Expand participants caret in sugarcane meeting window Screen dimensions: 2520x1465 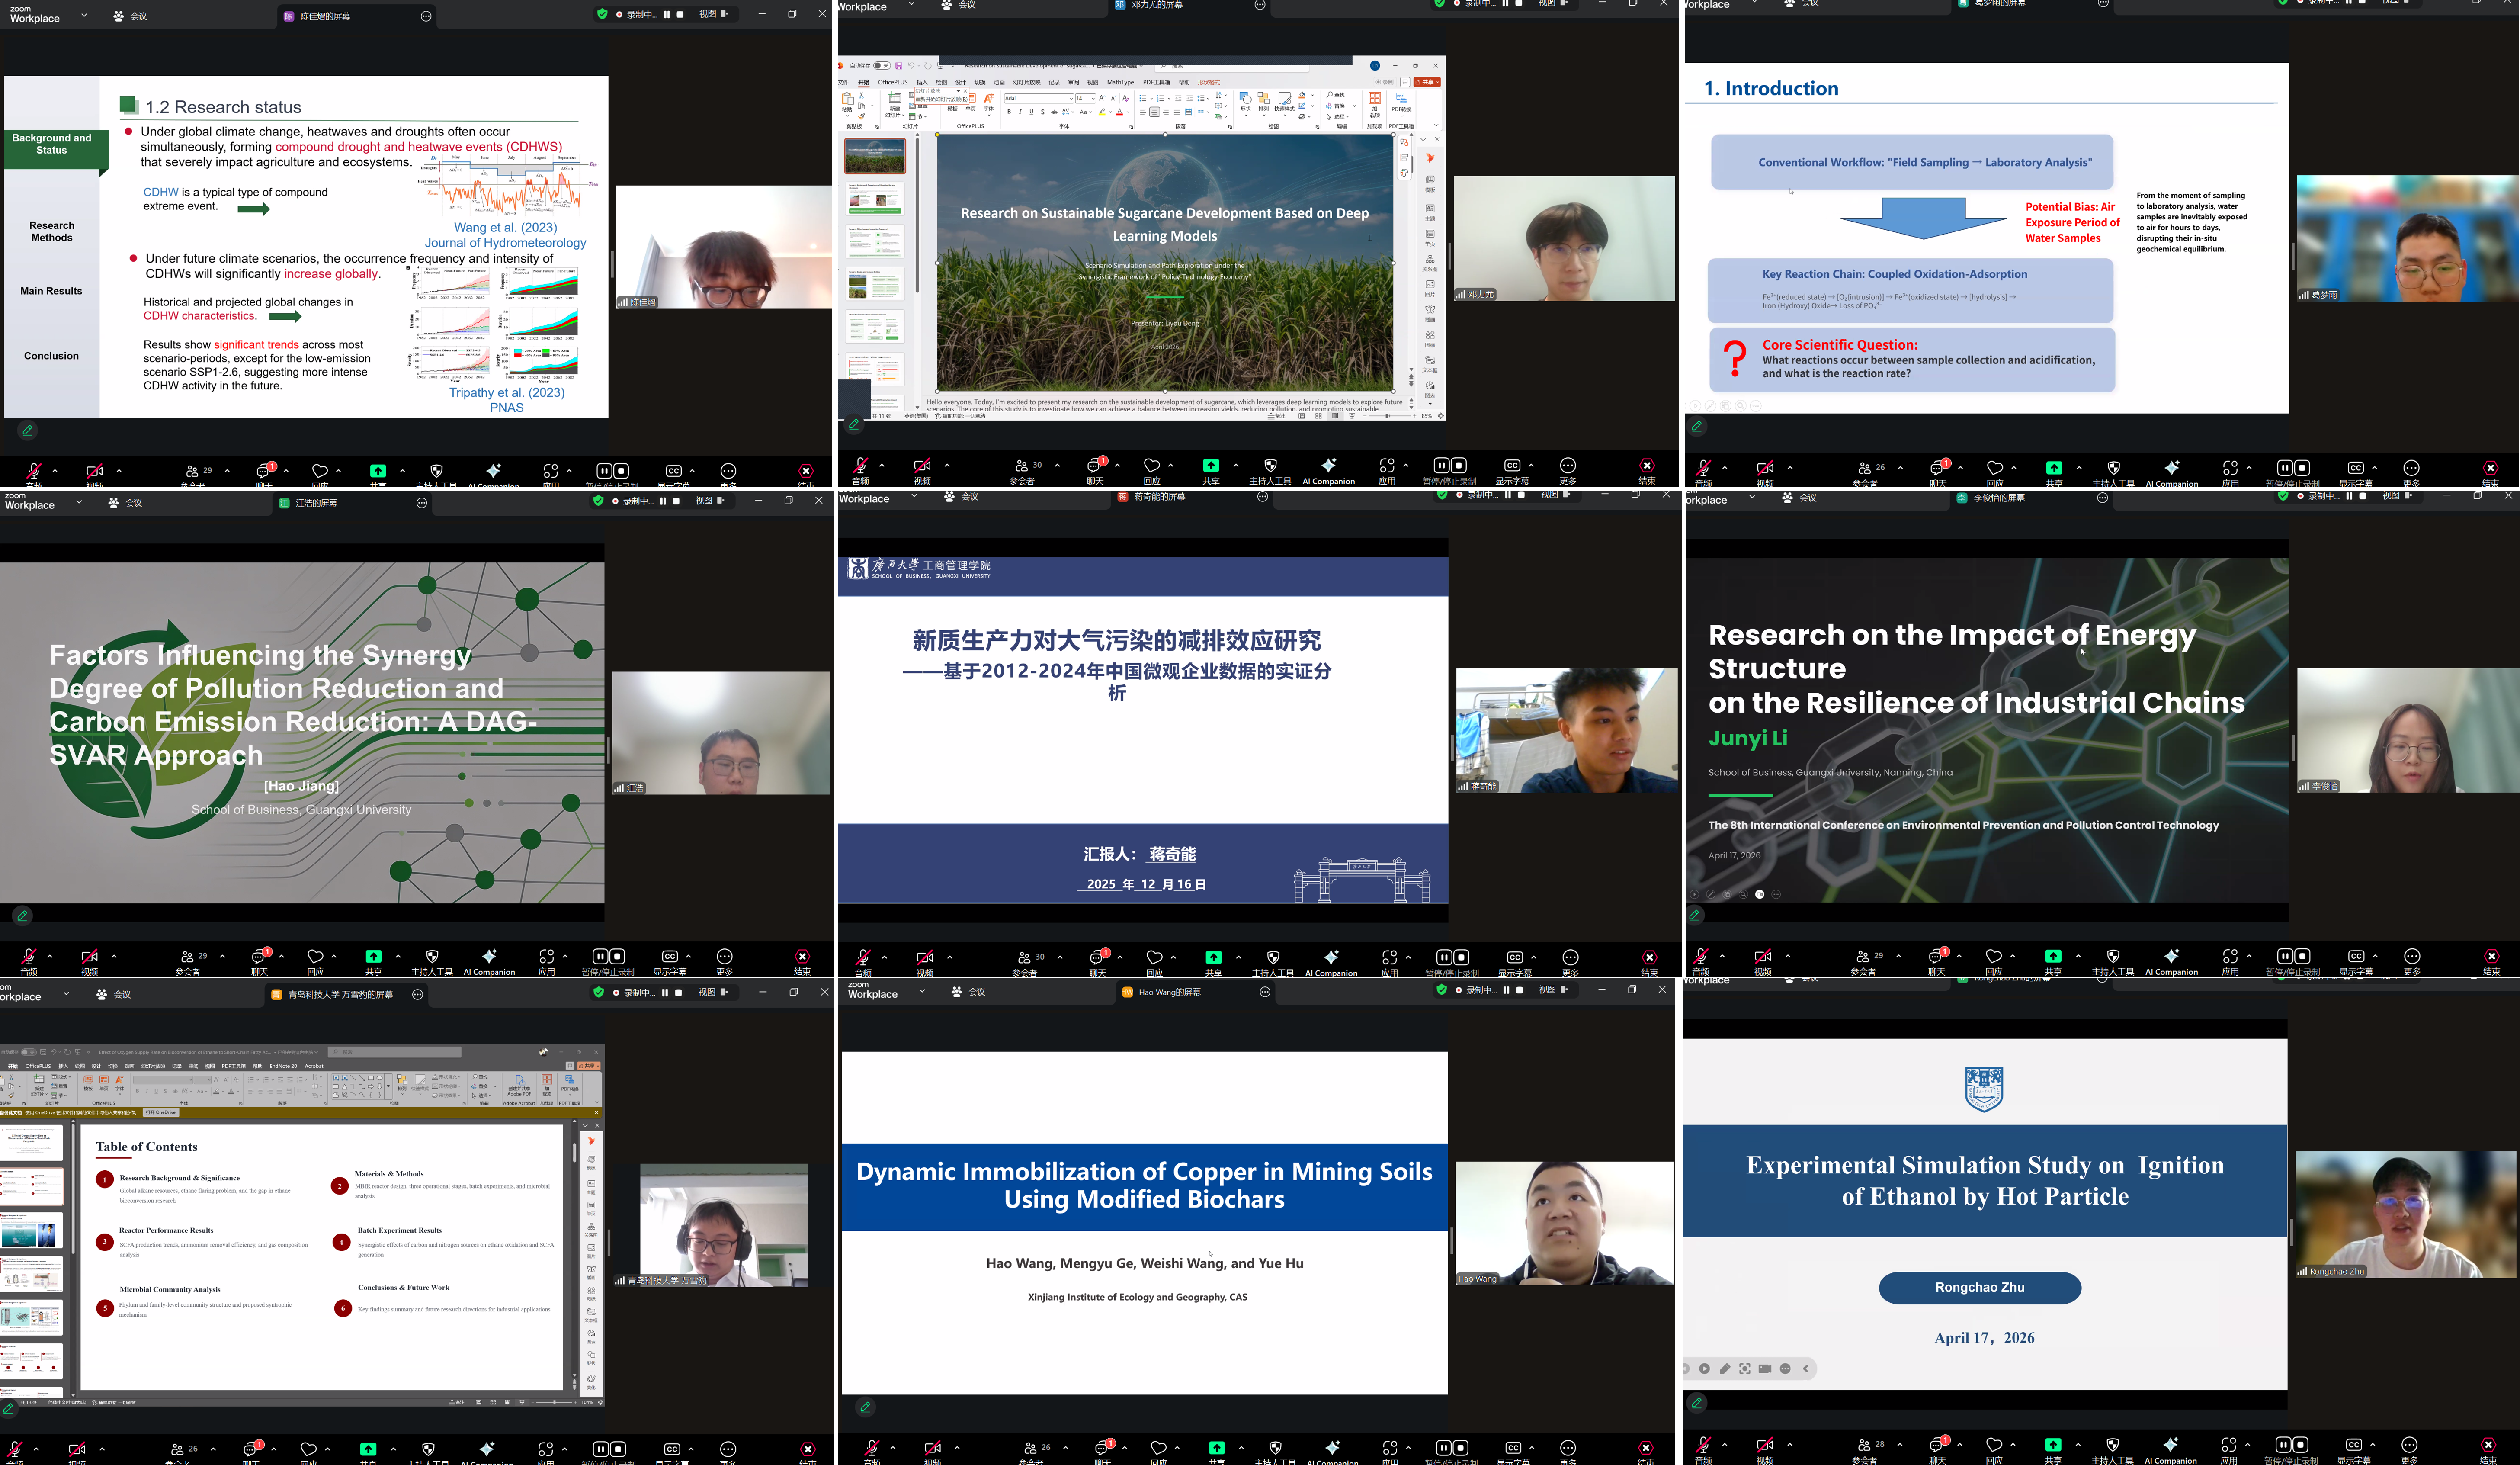click(x=1057, y=465)
